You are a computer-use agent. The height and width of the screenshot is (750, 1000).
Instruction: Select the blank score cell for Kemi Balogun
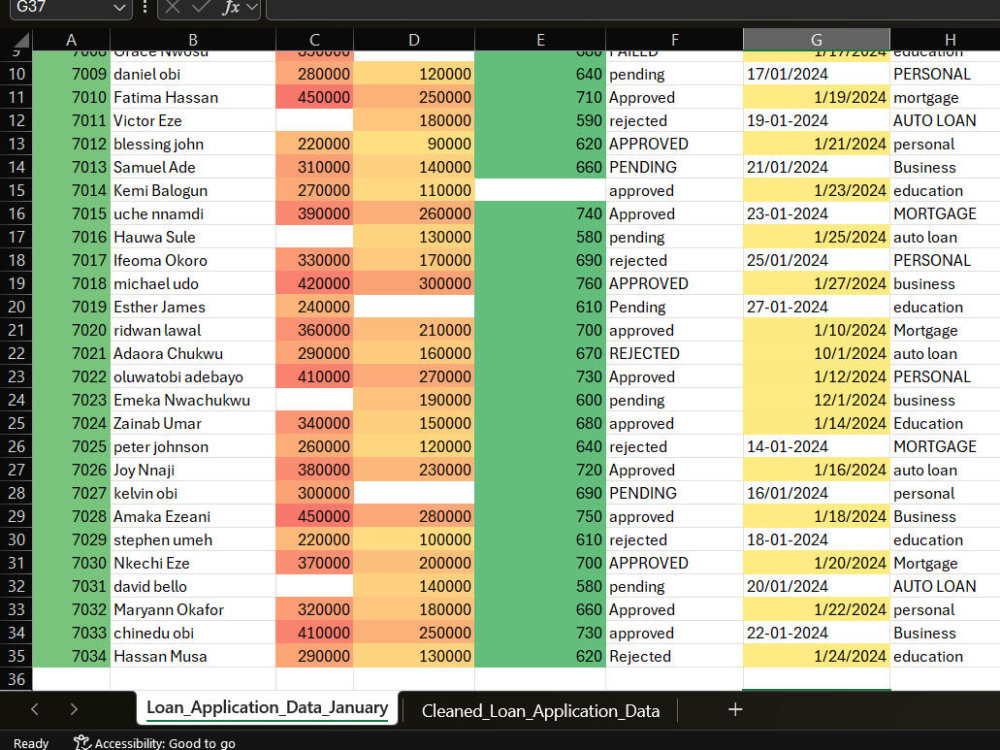[x=540, y=190]
